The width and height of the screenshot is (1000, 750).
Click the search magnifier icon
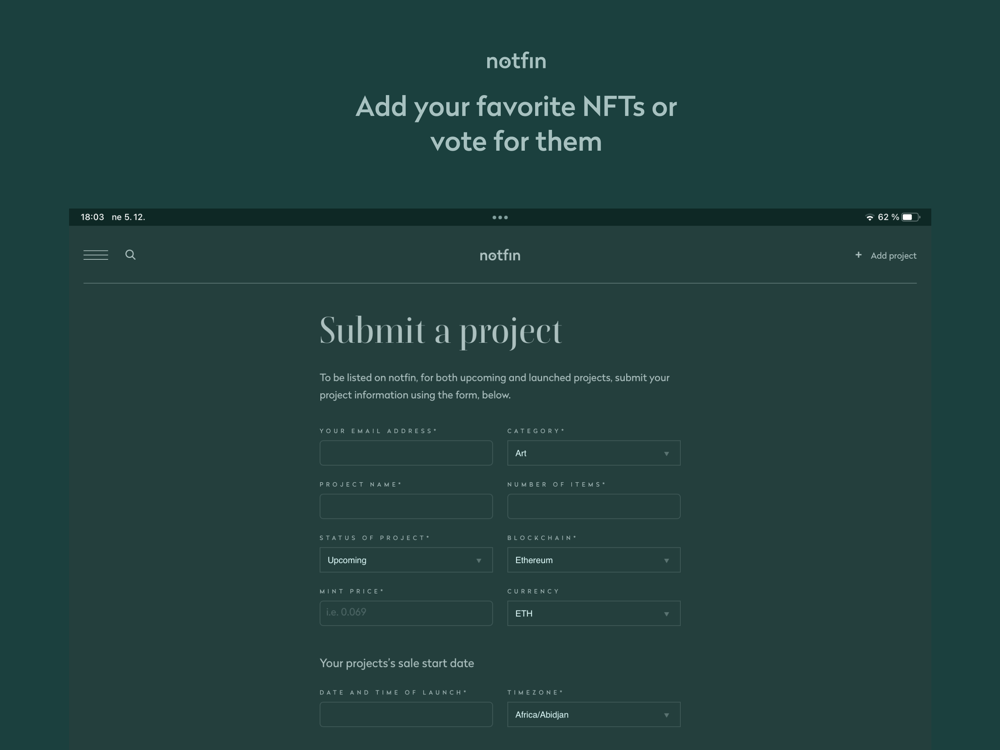130,255
